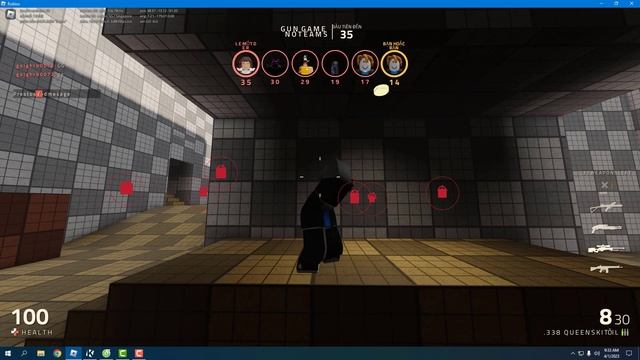Select gold-ringed player avatar scoring 14

(394, 63)
